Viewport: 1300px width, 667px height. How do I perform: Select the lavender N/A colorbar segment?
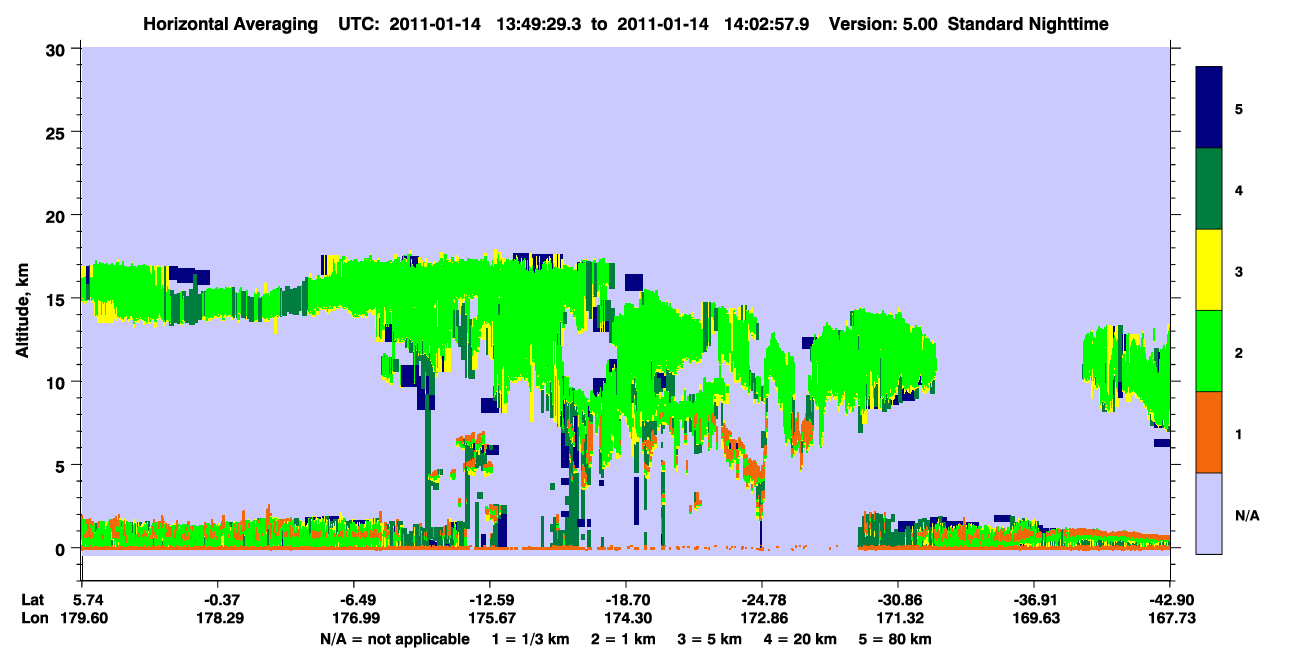pyautogui.click(x=1209, y=513)
